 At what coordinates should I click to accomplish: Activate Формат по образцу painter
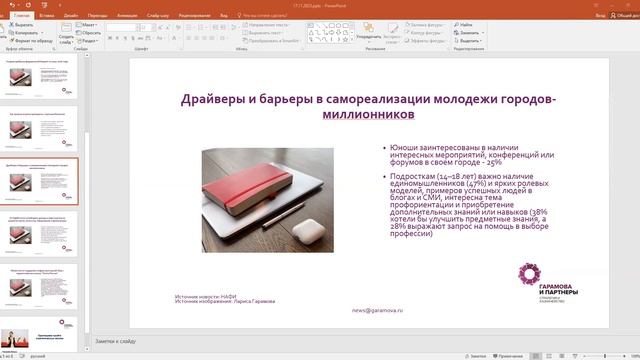[31, 41]
